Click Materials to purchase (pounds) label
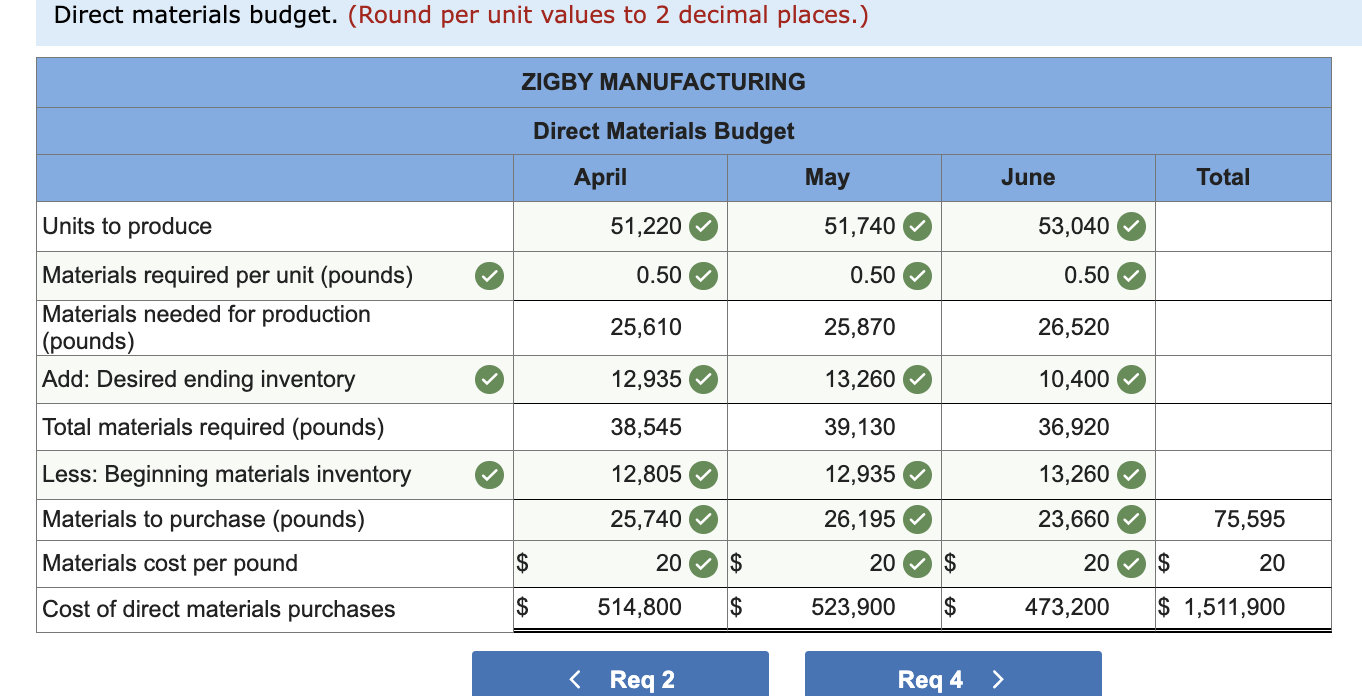The image size is (1362, 696). click(203, 519)
